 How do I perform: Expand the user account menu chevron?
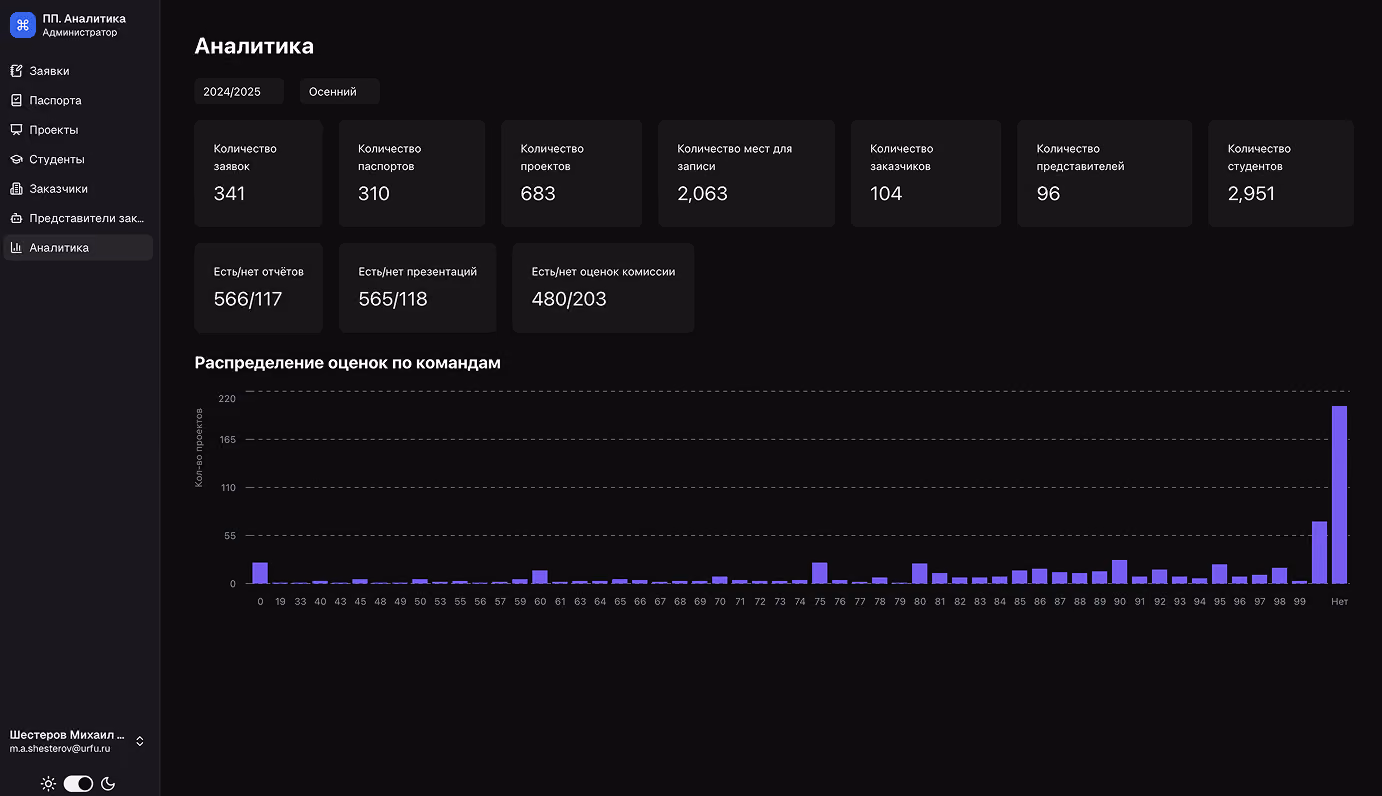point(140,741)
